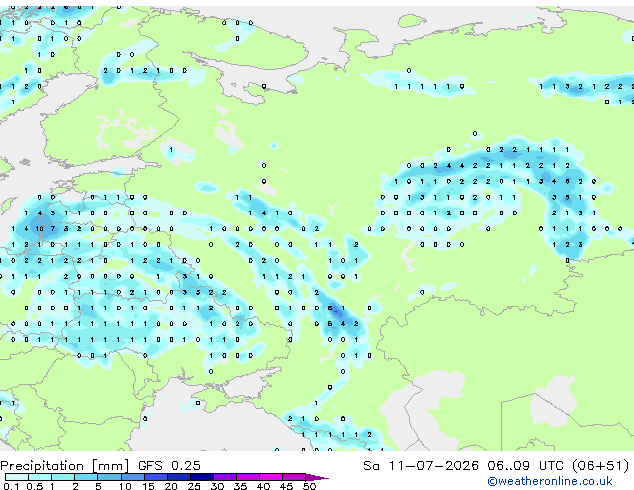
Task: Pick the 5–10 mm legend color swatch
Action: pyautogui.click(x=109, y=477)
